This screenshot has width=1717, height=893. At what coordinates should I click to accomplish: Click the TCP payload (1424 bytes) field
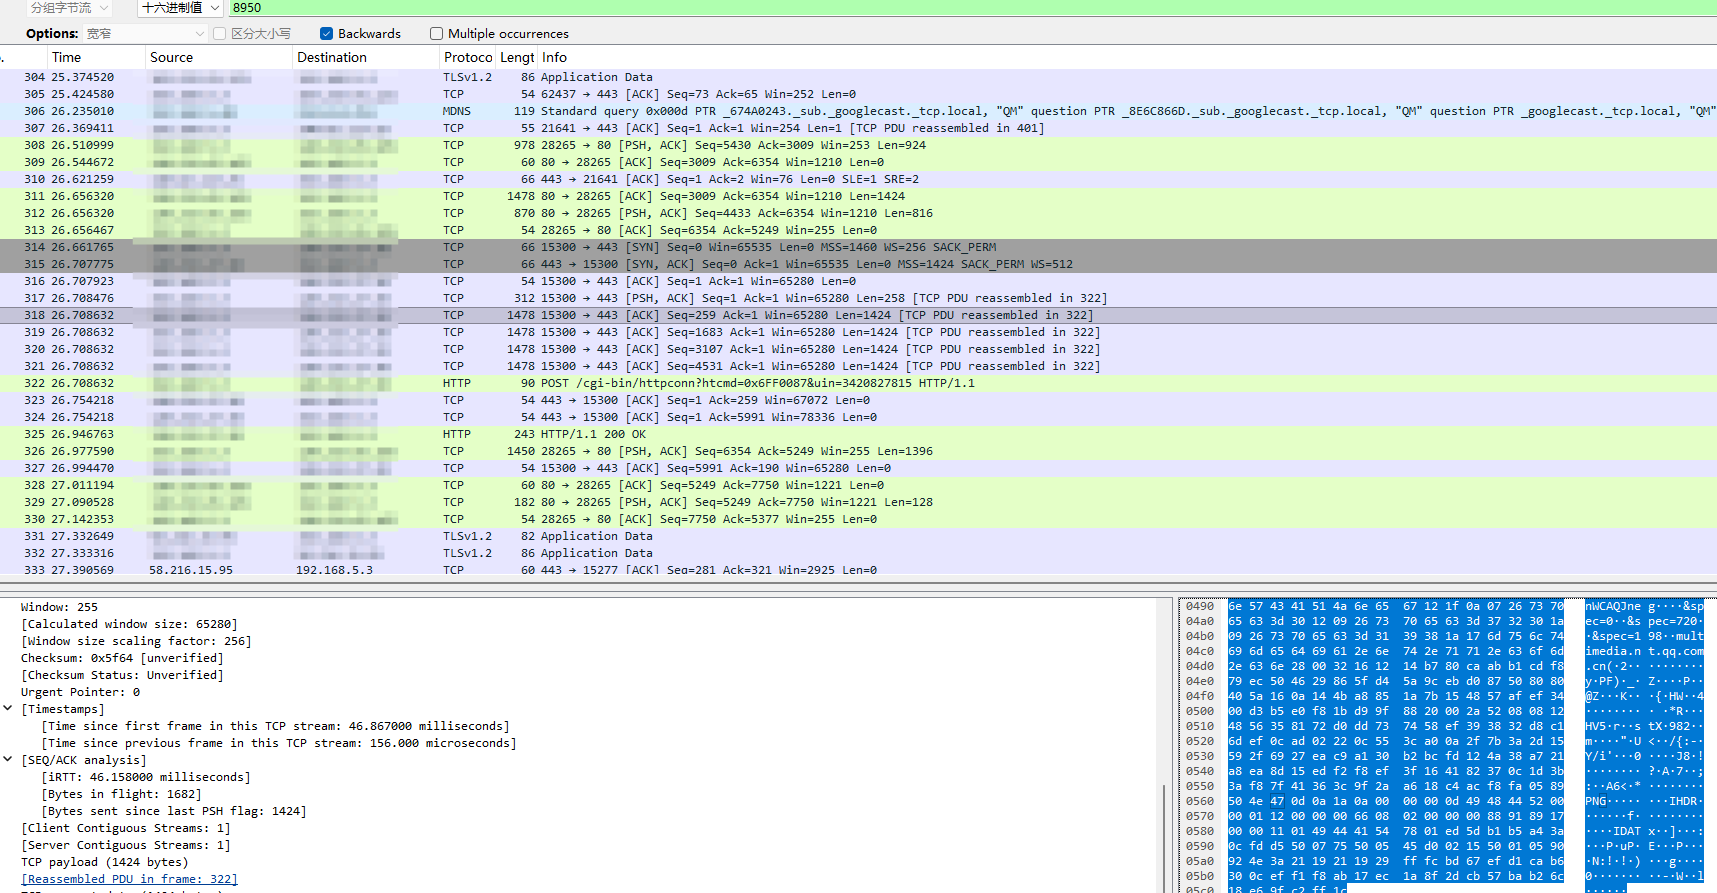(104, 862)
